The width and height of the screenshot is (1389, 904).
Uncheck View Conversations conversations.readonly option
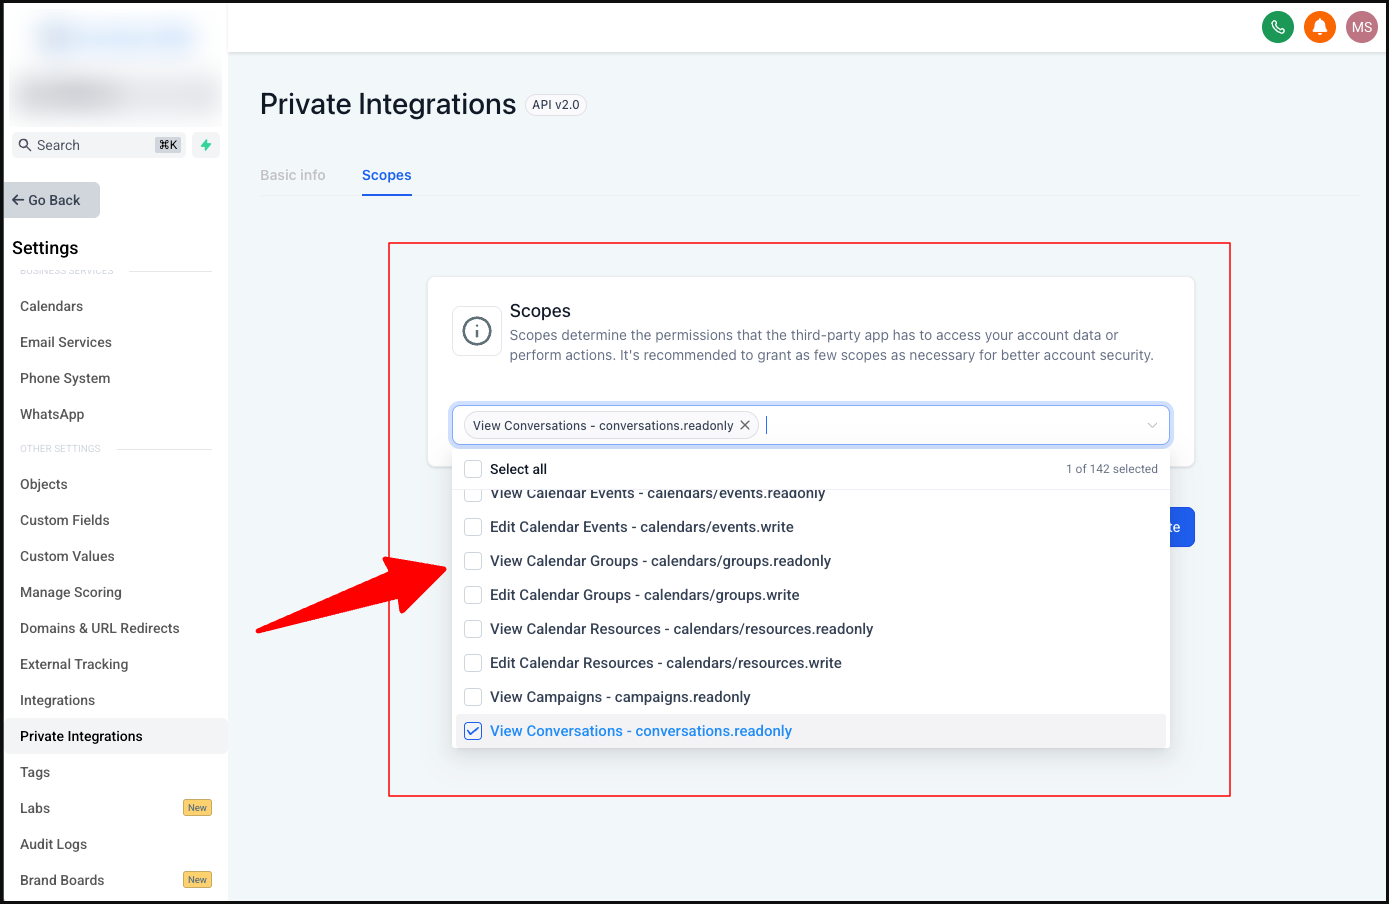point(473,731)
